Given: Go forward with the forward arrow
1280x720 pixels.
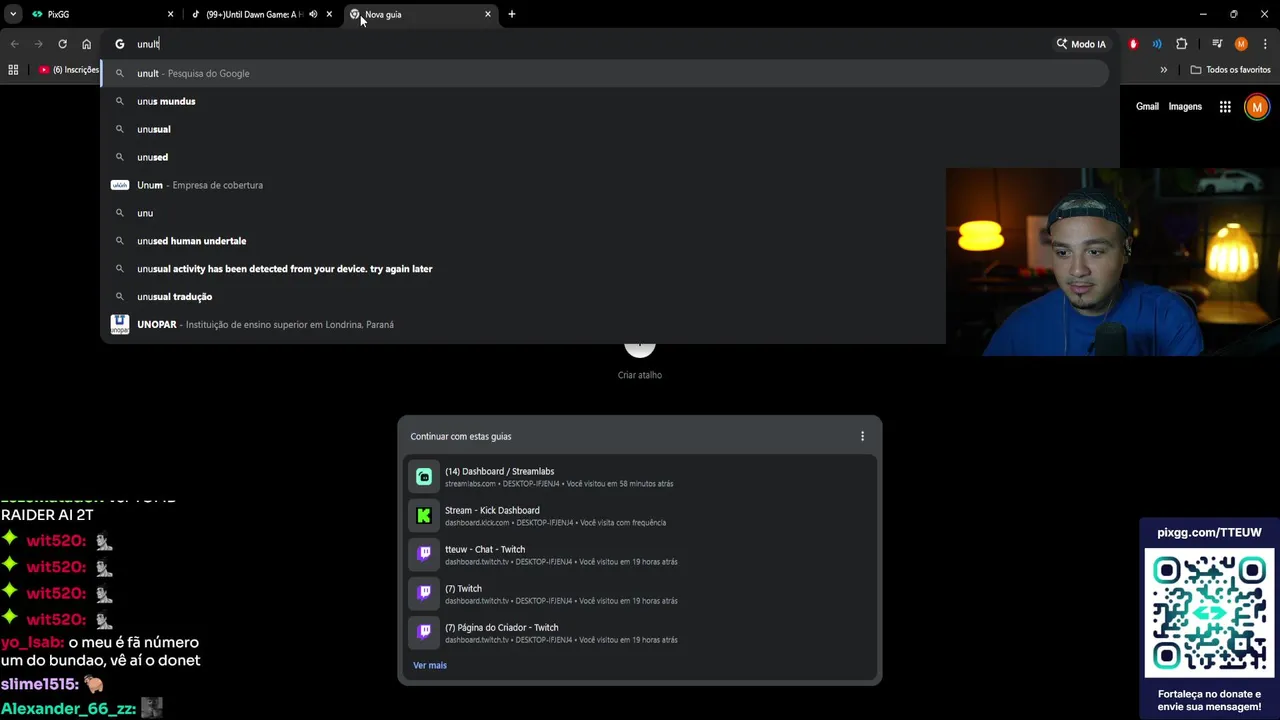Looking at the screenshot, I should pyautogui.click(x=38, y=44).
